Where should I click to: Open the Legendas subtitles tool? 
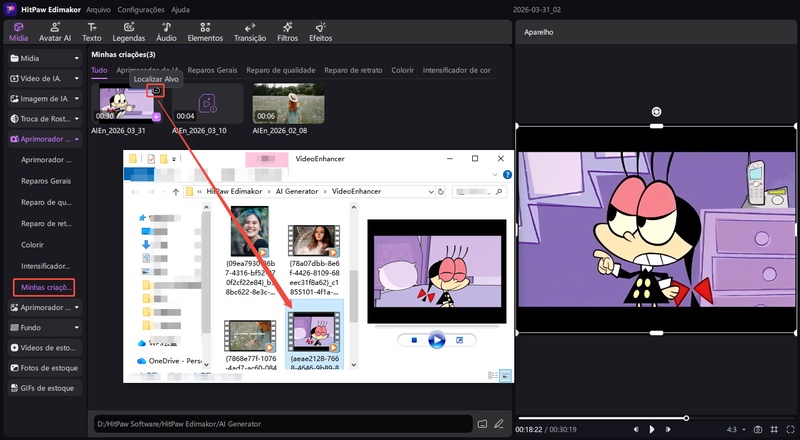point(129,32)
